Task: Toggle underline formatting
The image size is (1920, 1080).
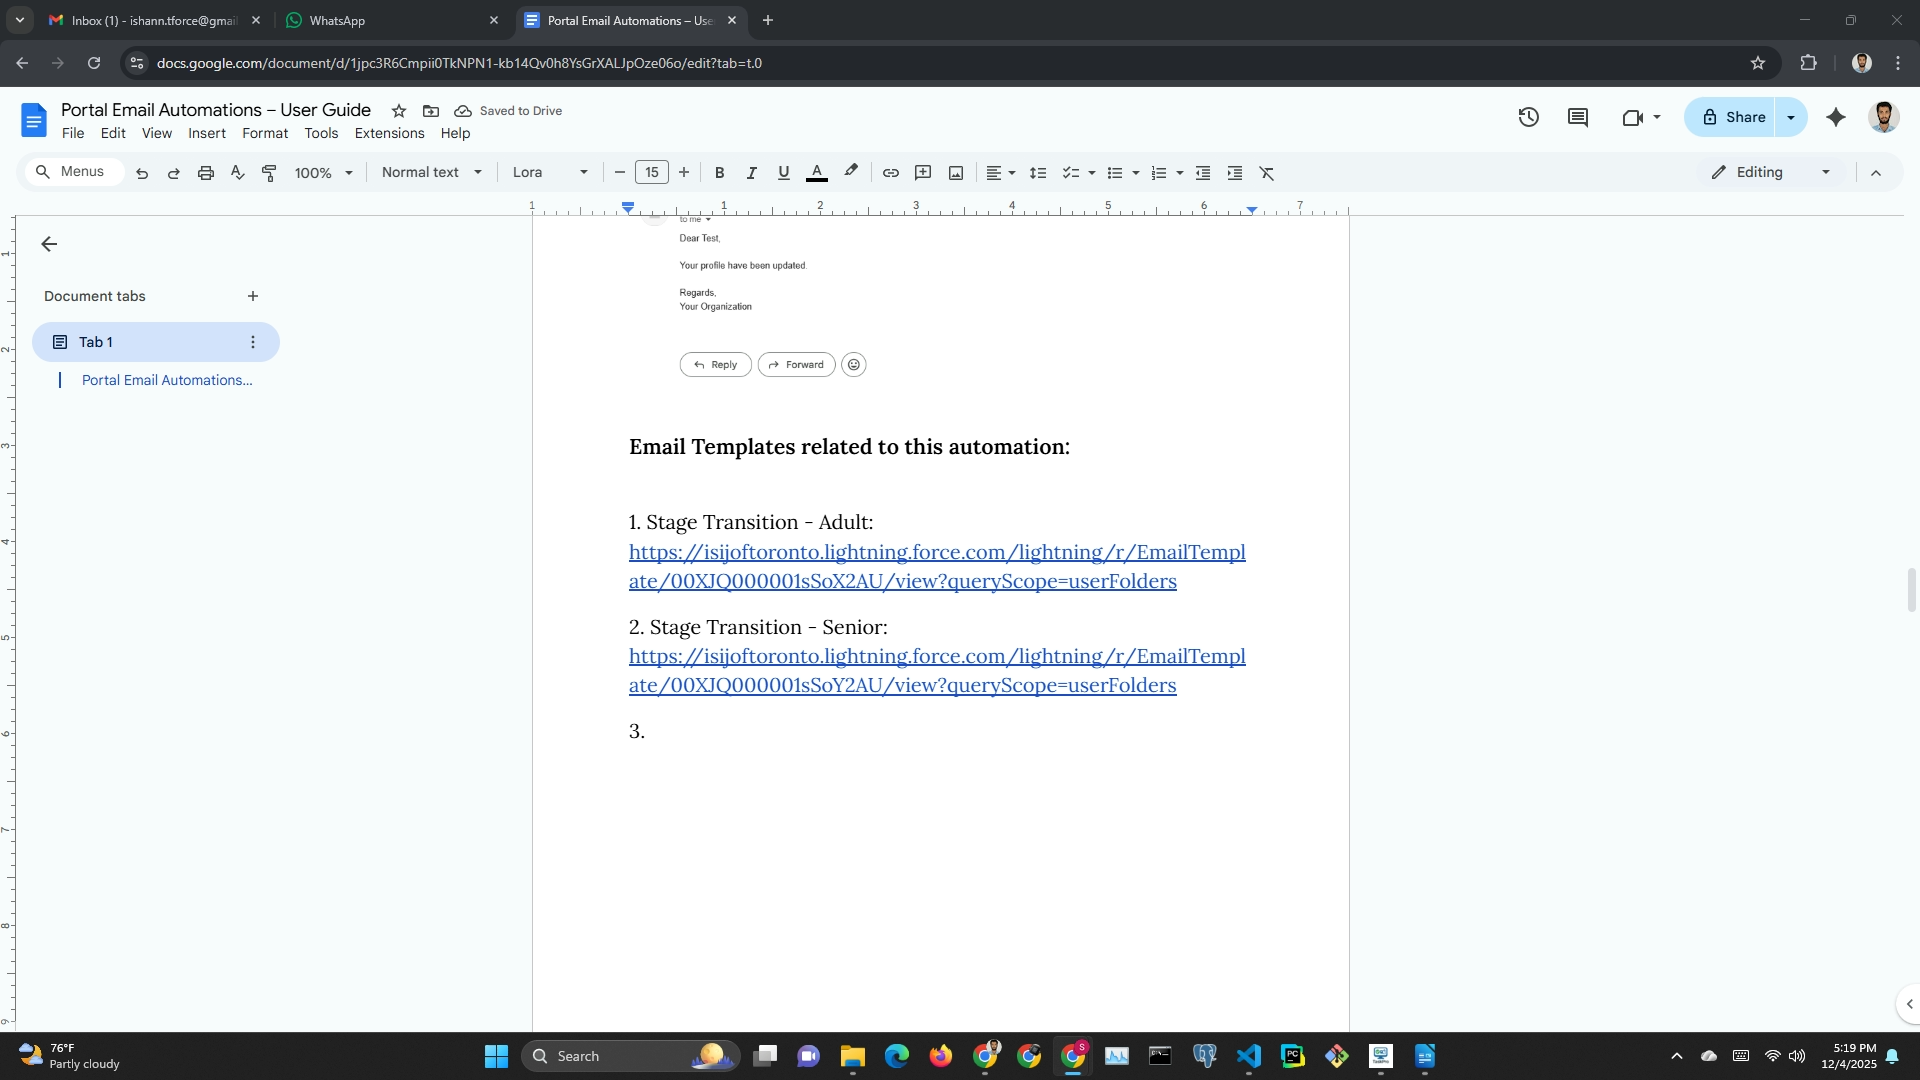Action: 783,173
